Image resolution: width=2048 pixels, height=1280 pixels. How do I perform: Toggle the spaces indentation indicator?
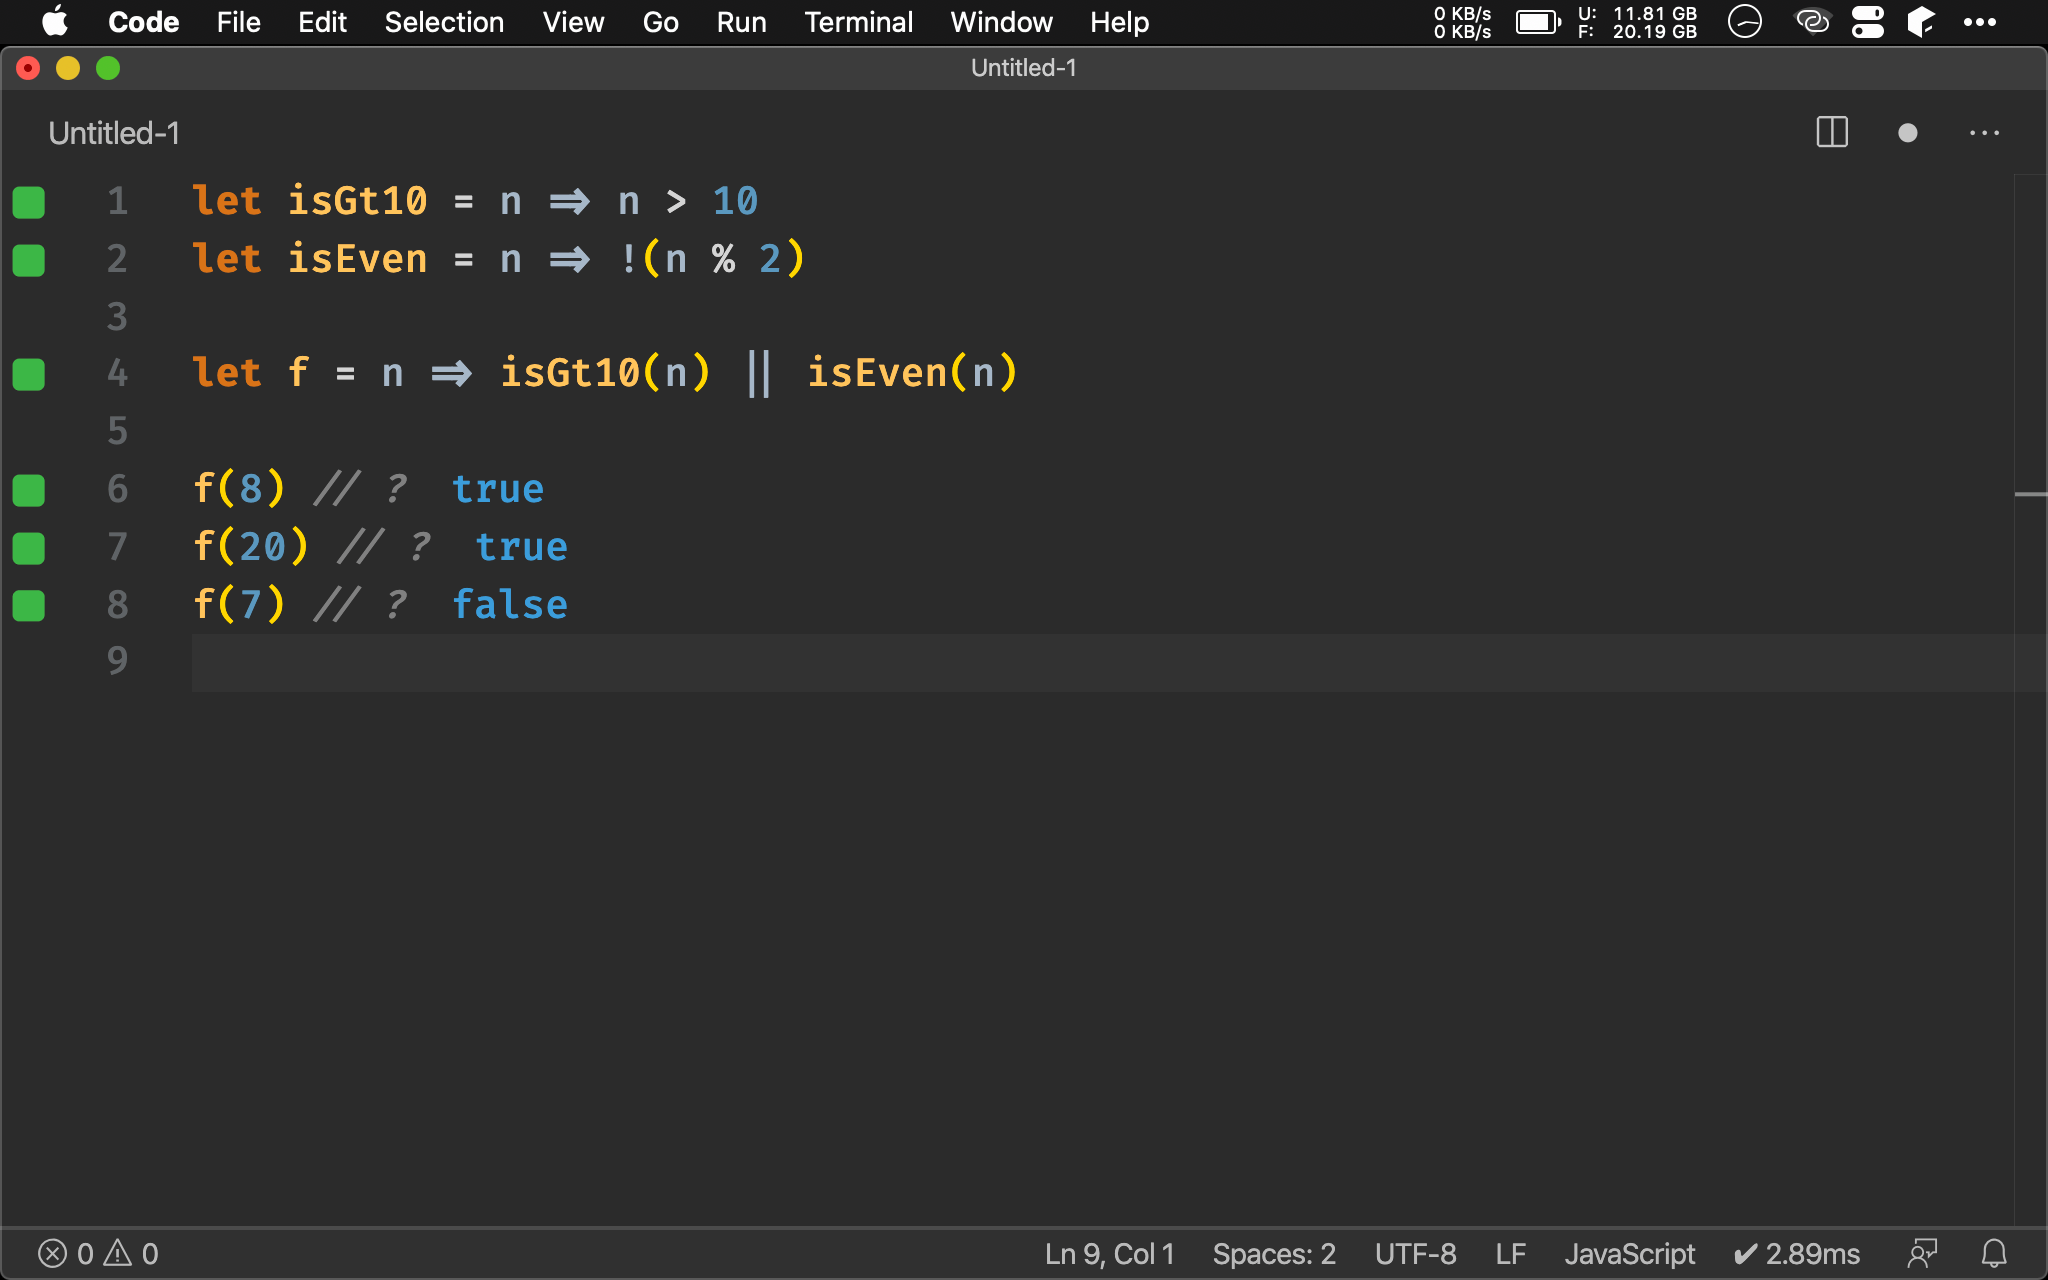click(1274, 1252)
